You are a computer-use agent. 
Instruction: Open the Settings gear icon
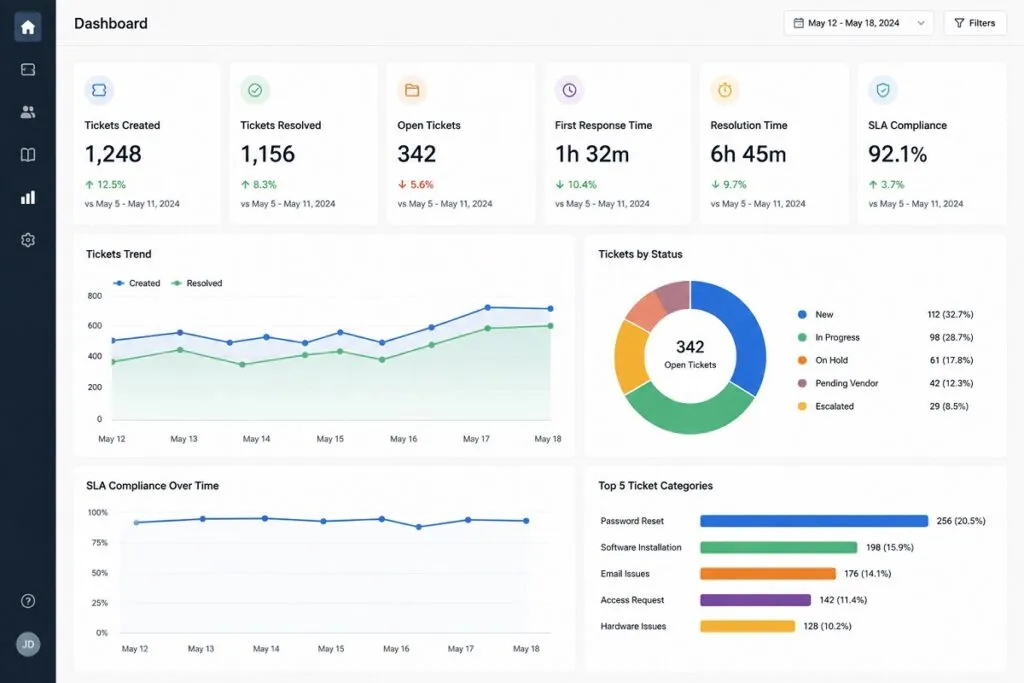point(27,240)
